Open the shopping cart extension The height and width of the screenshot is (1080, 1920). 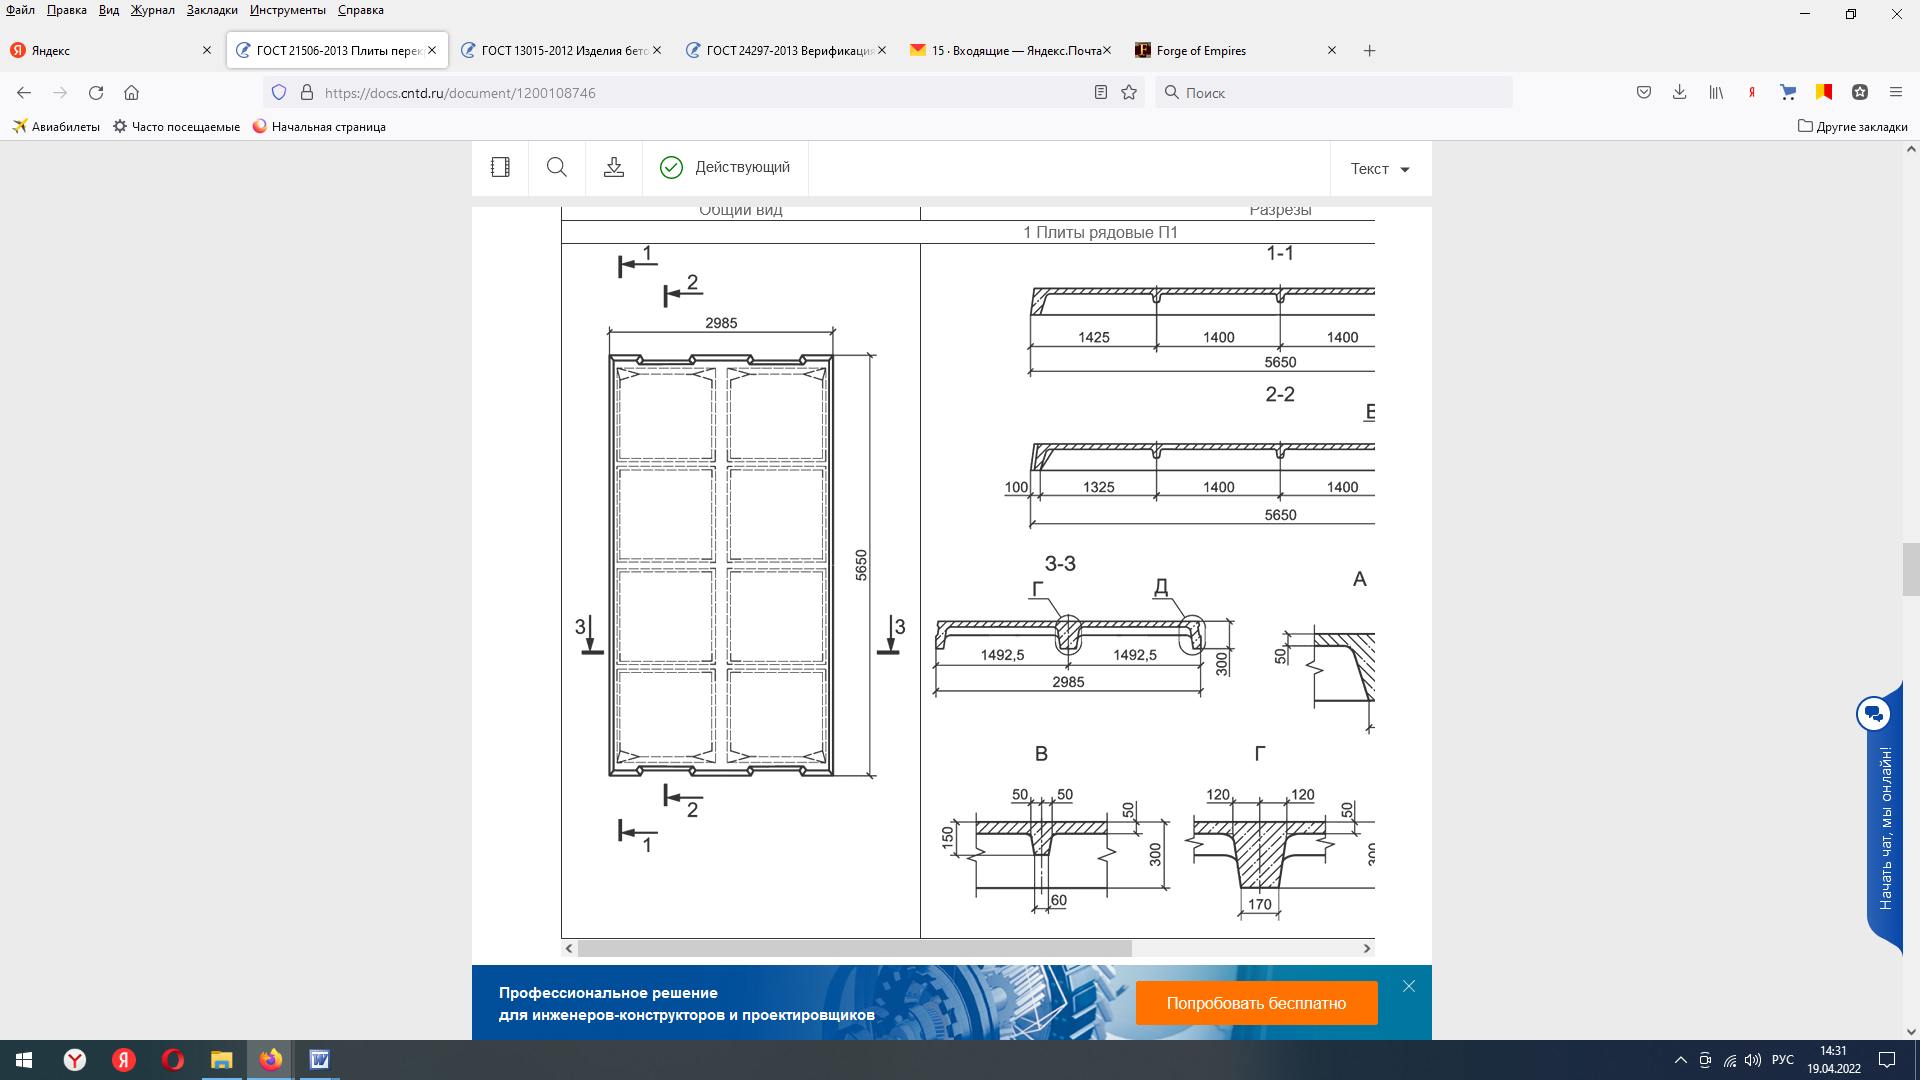tap(1788, 93)
